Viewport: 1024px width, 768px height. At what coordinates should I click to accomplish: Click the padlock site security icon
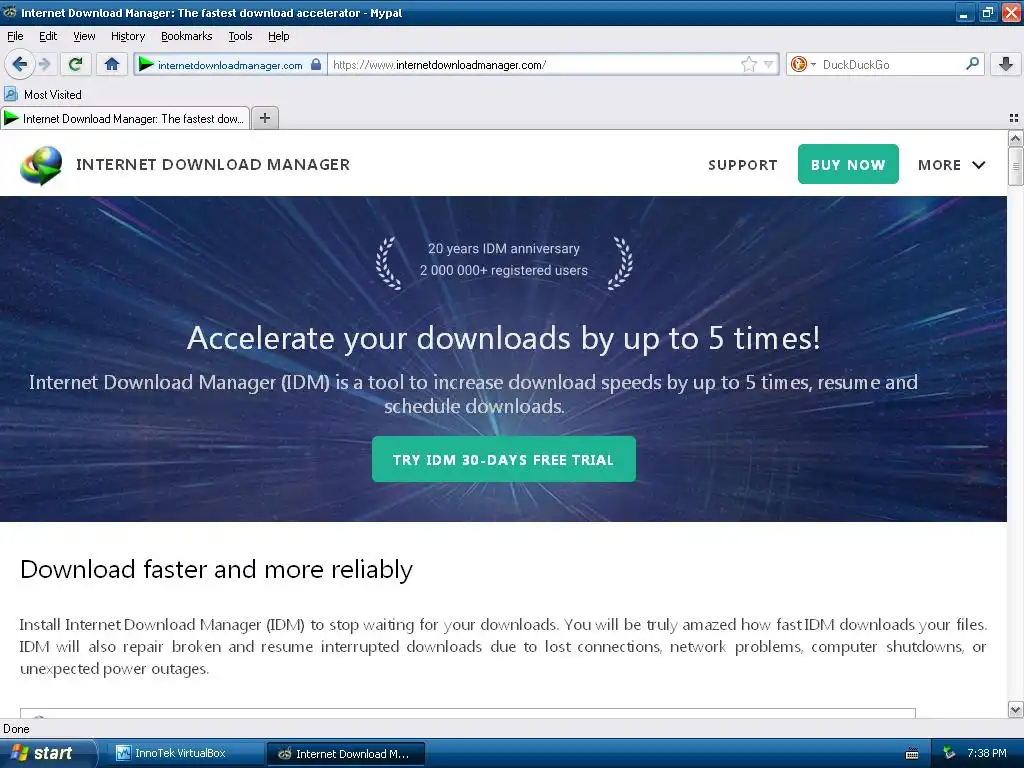(x=316, y=64)
